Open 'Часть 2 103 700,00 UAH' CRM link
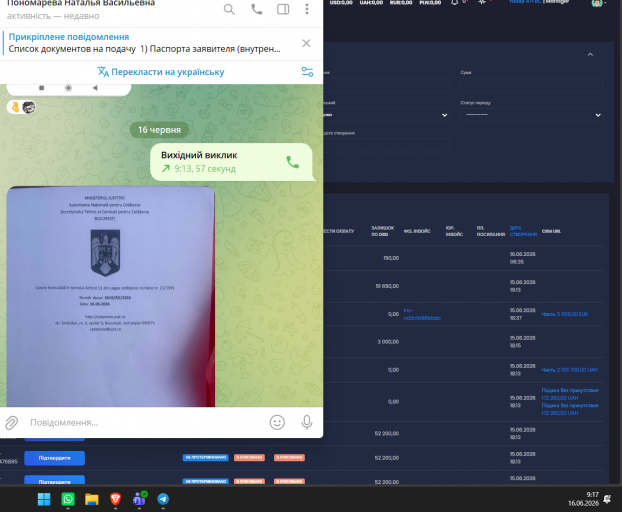This screenshot has height=512, width=622. click(570, 370)
